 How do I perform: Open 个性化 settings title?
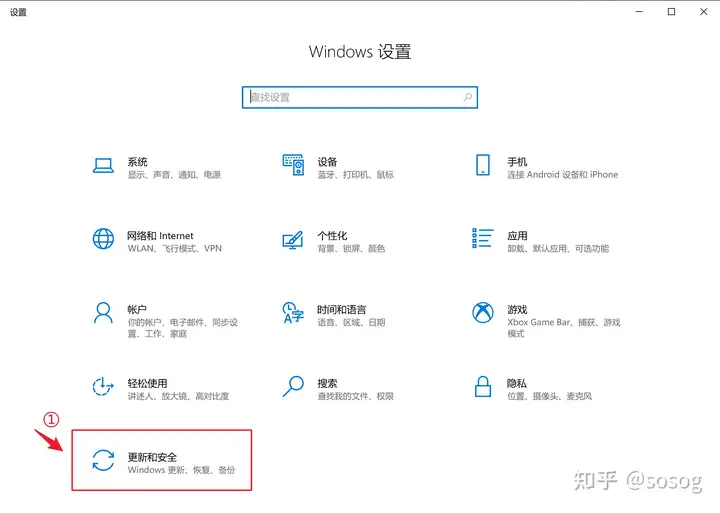coord(332,236)
